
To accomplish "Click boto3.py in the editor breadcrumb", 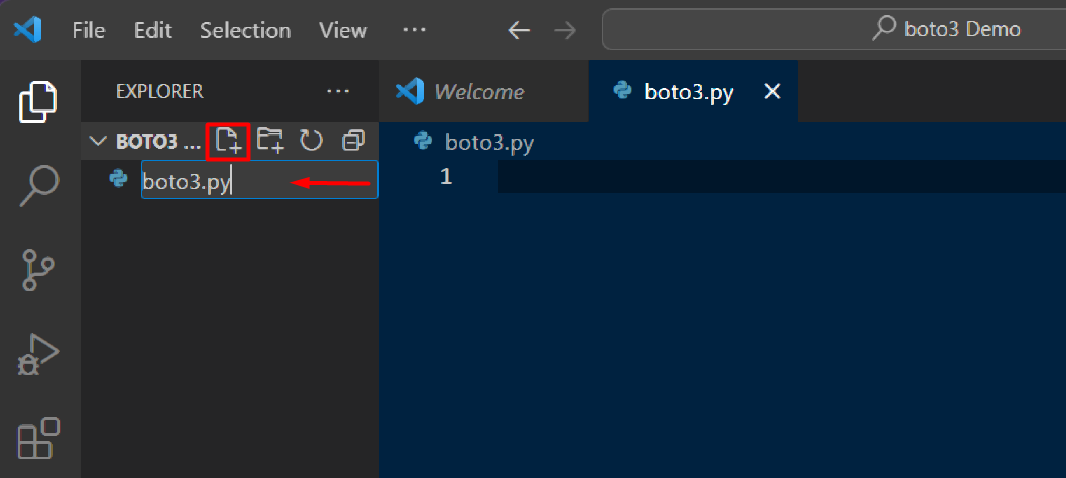I will tap(489, 142).
